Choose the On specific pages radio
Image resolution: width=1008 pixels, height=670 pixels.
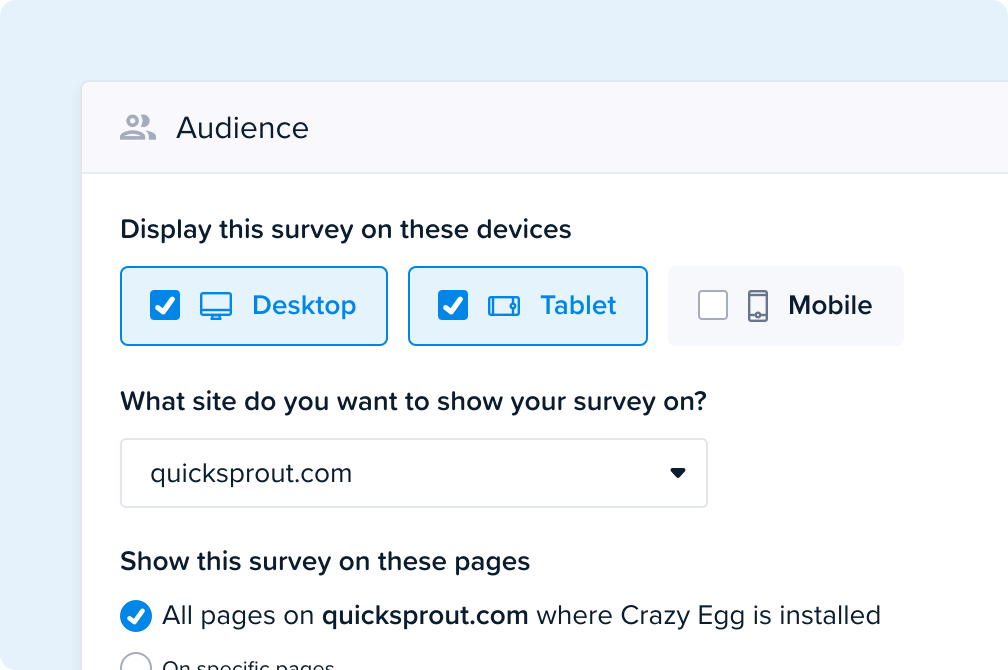[136, 662]
